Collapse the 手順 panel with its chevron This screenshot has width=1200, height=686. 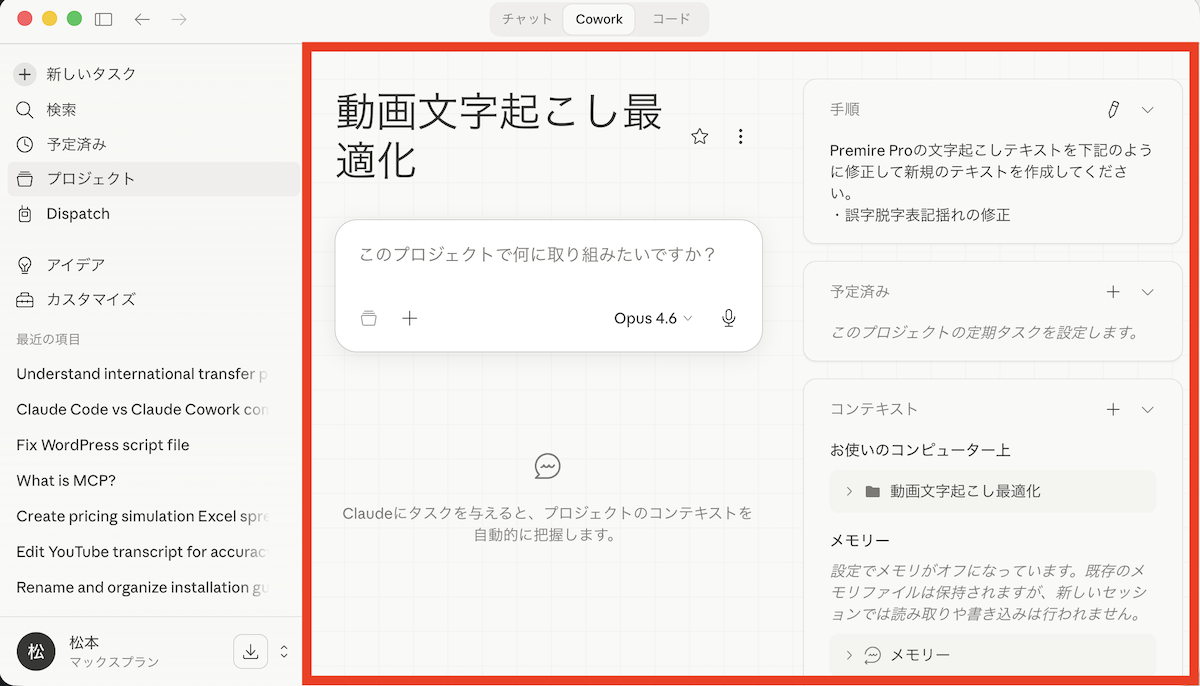pos(1148,109)
